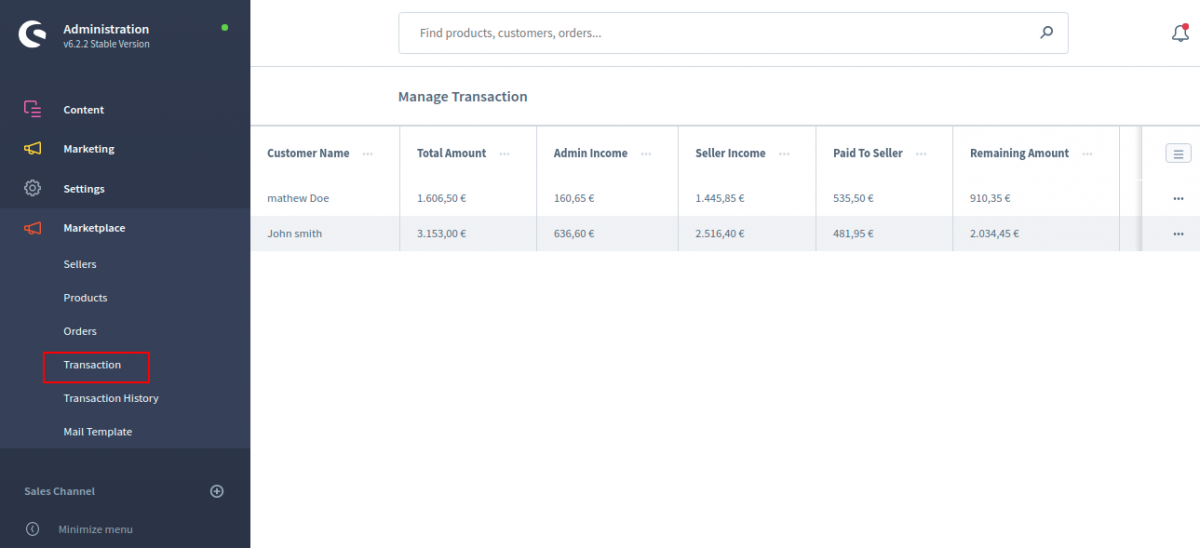
Task: Open Admin Income column options
Action: [646, 153]
